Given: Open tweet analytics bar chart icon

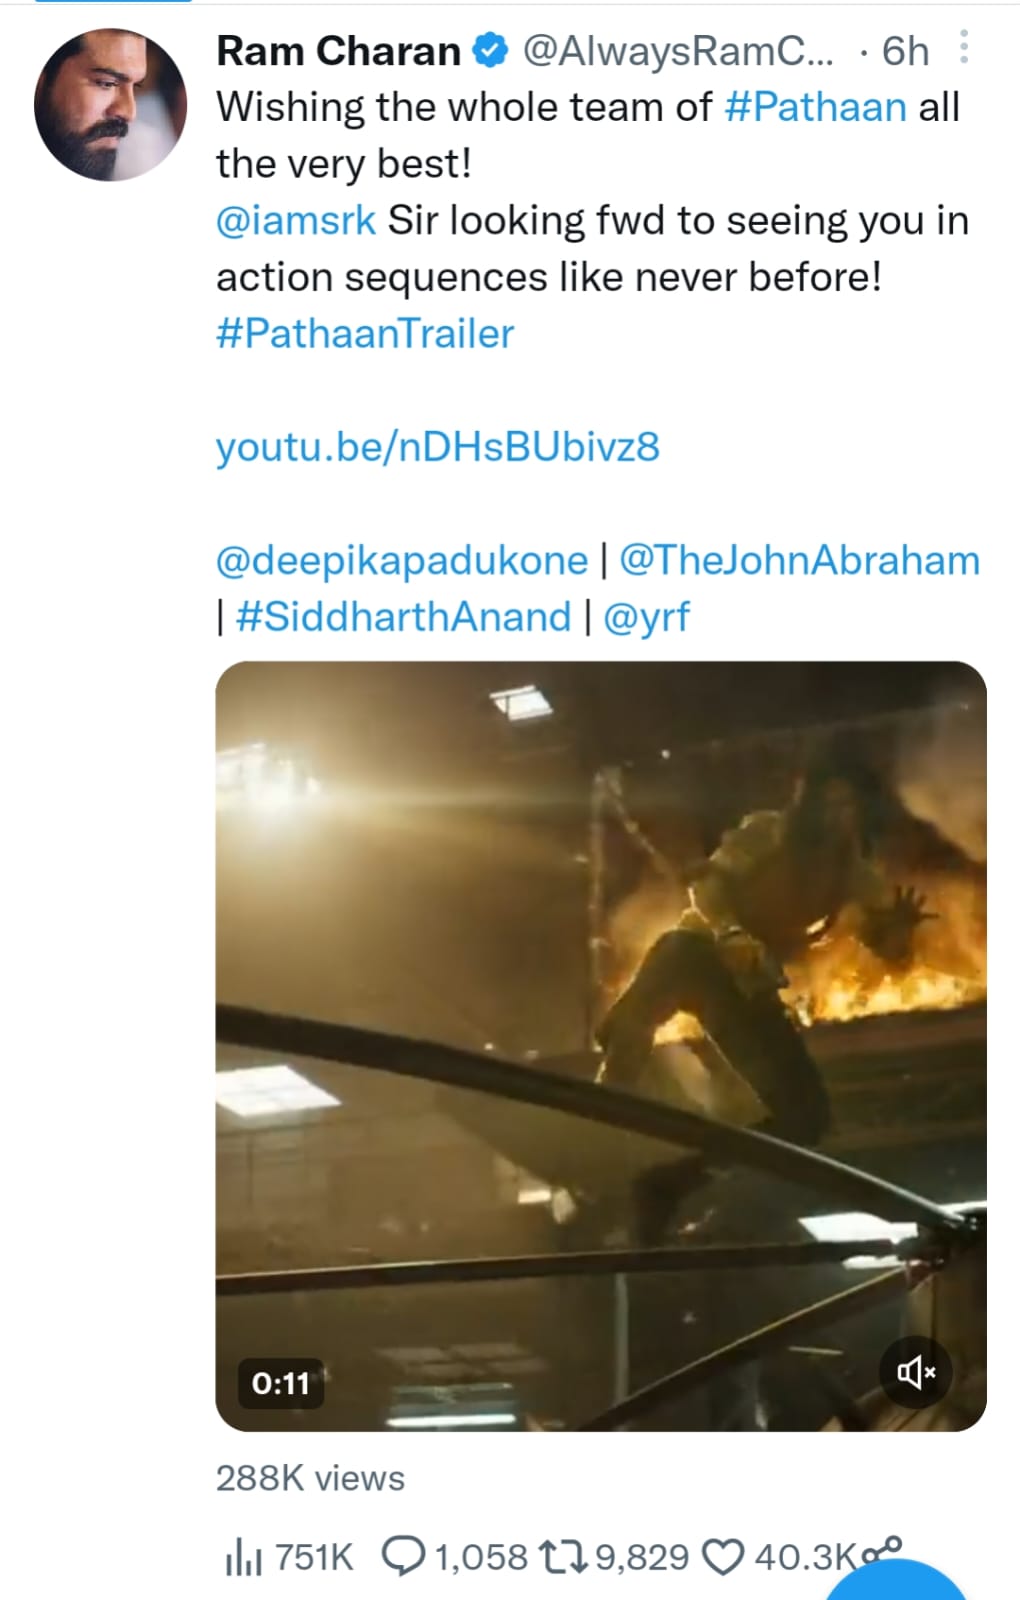Looking at the screenshot, I should click(243, 1556).
